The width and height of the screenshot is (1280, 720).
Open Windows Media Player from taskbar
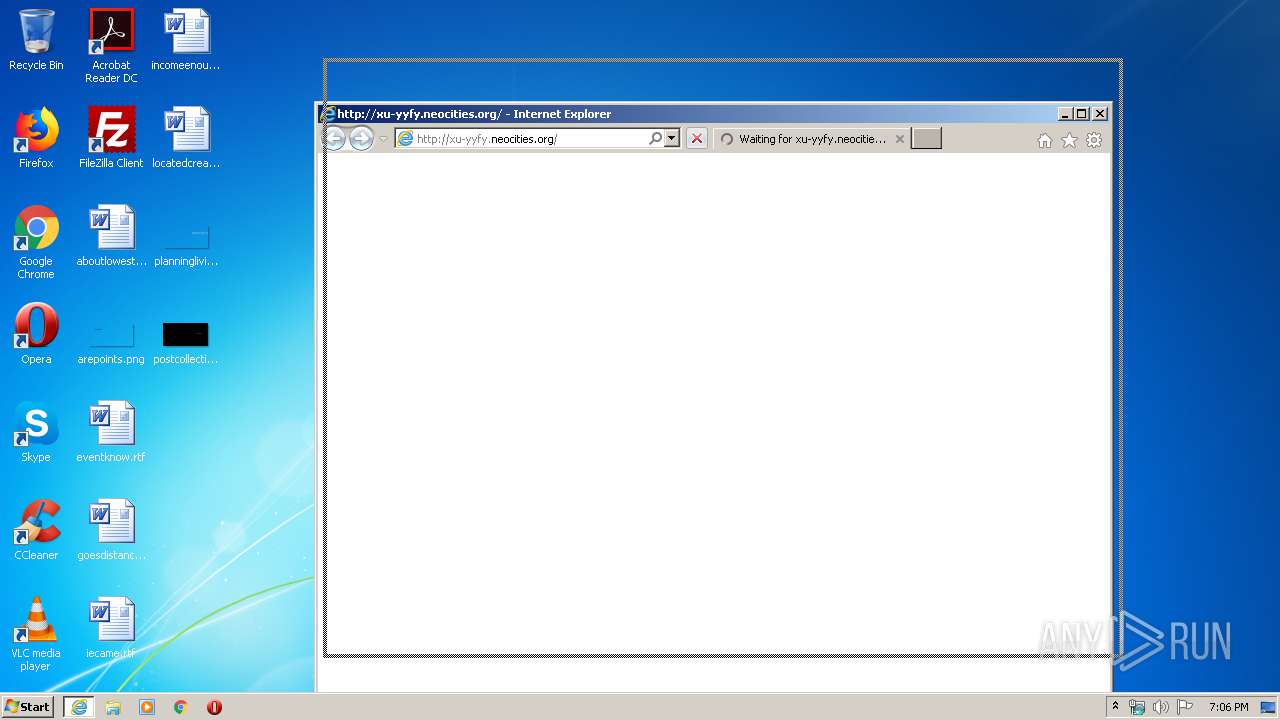147,707
